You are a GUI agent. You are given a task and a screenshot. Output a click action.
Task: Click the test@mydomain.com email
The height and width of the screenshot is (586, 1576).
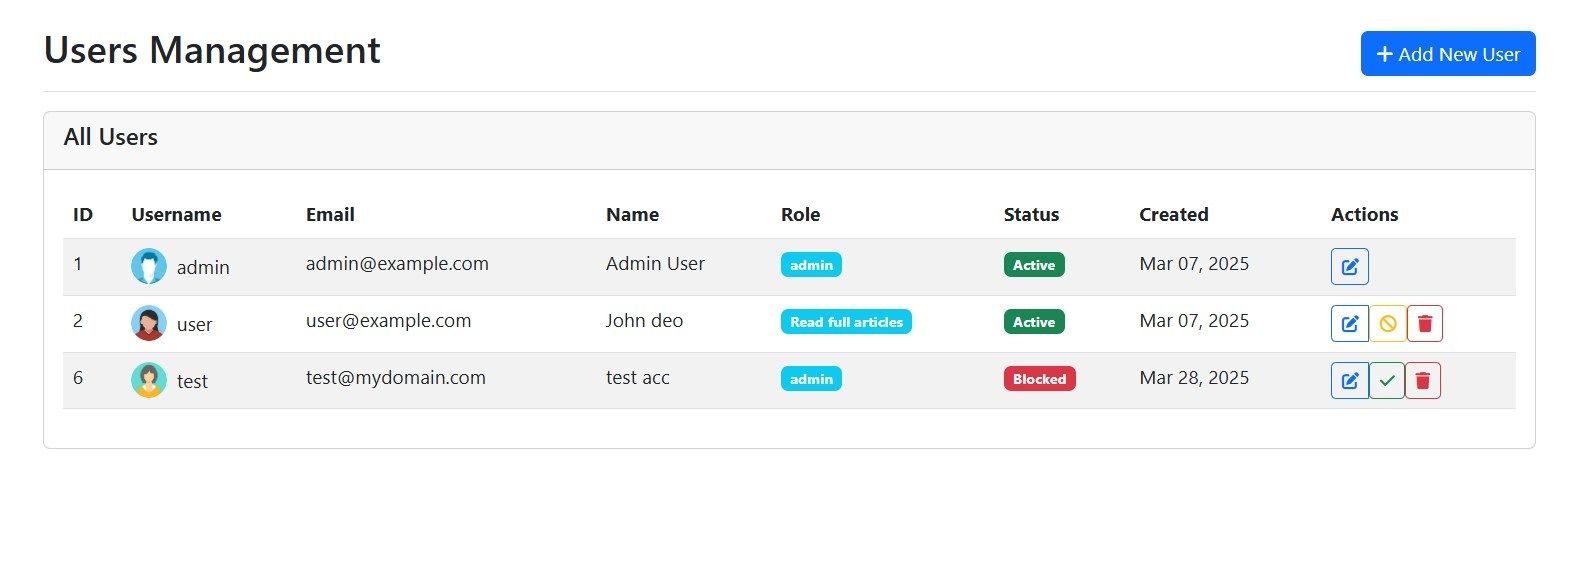(396, 378)
